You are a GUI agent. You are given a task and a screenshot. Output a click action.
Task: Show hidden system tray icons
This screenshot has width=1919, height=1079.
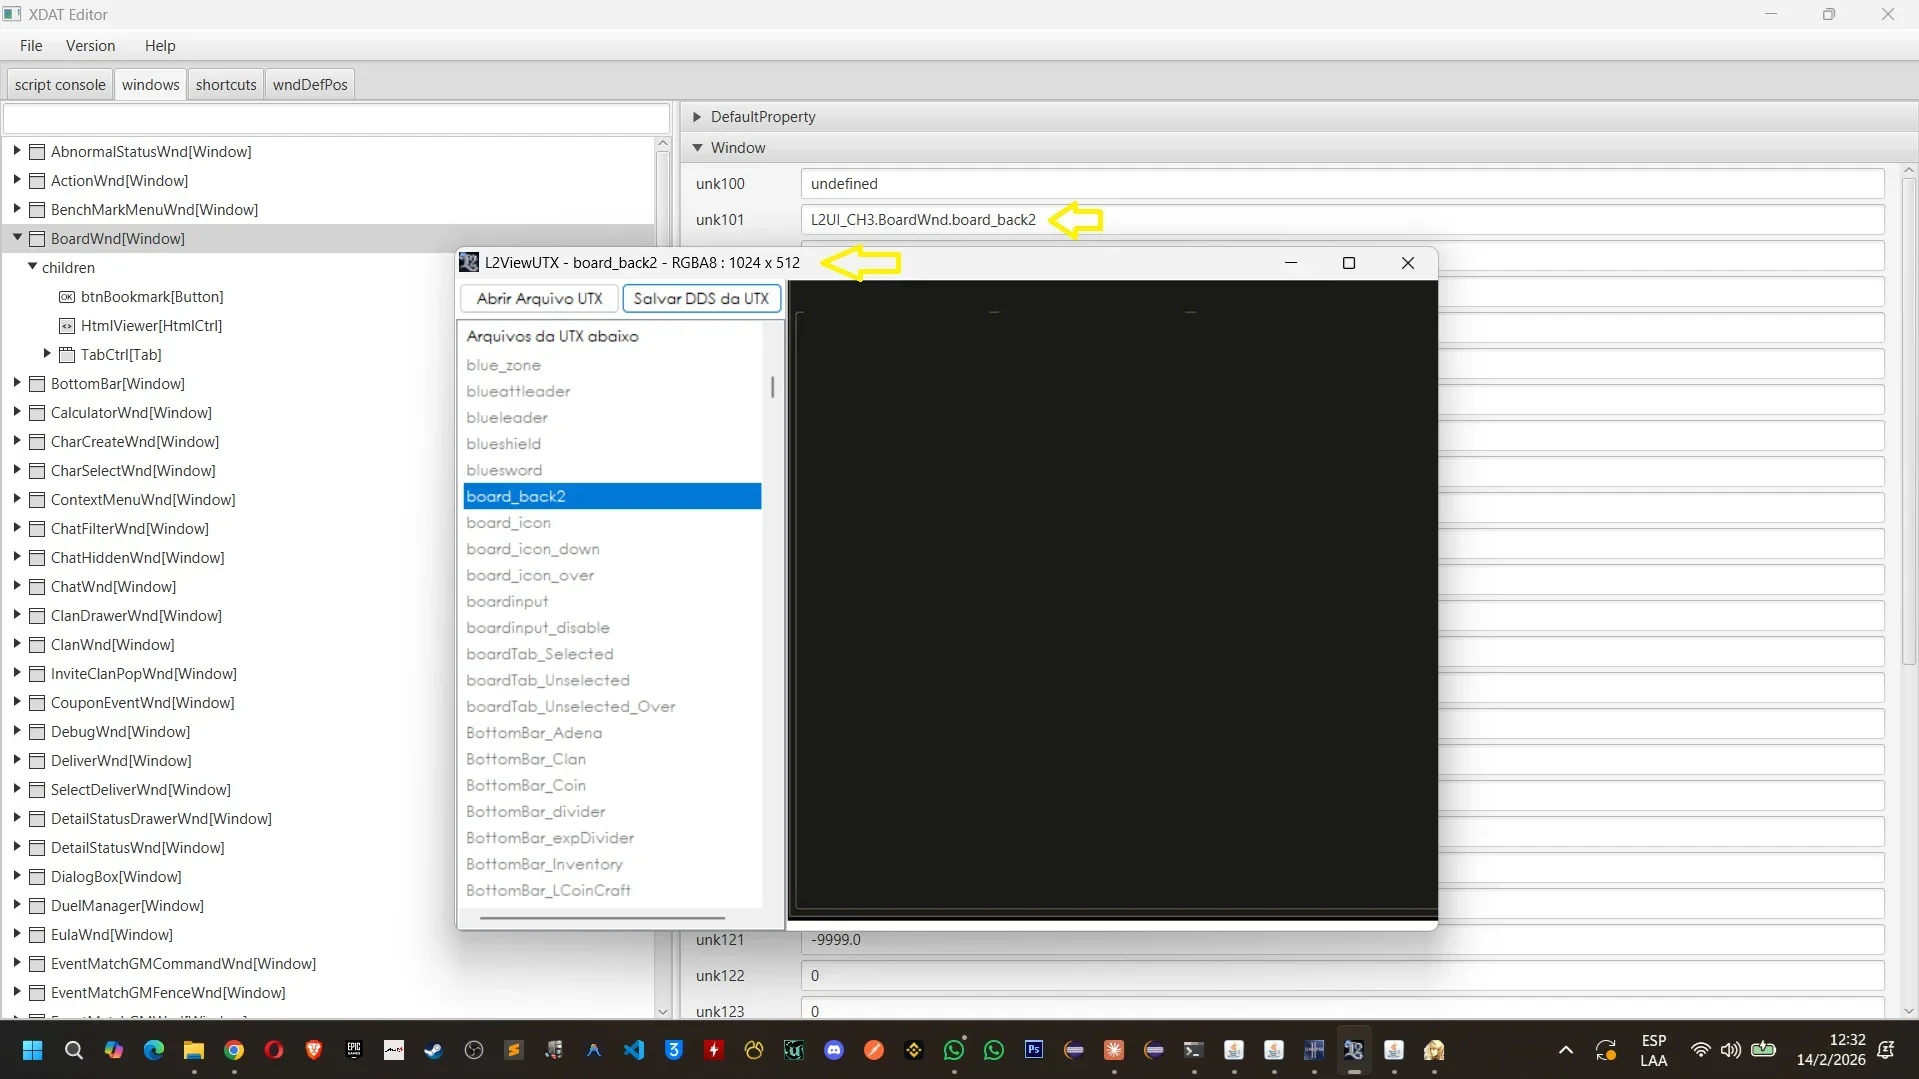pyautogui.click(x=1566, y=1050)
